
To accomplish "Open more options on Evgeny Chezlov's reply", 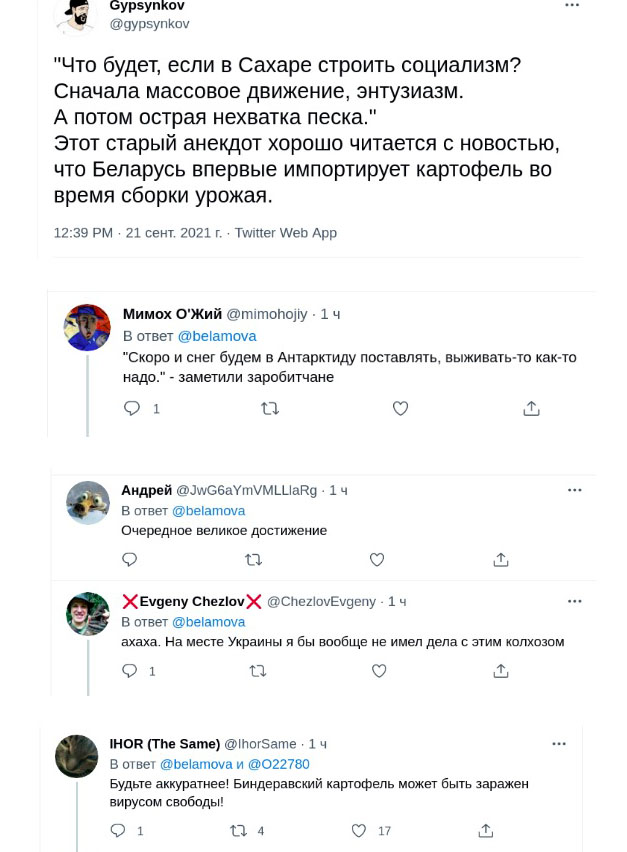I will 575,601.
